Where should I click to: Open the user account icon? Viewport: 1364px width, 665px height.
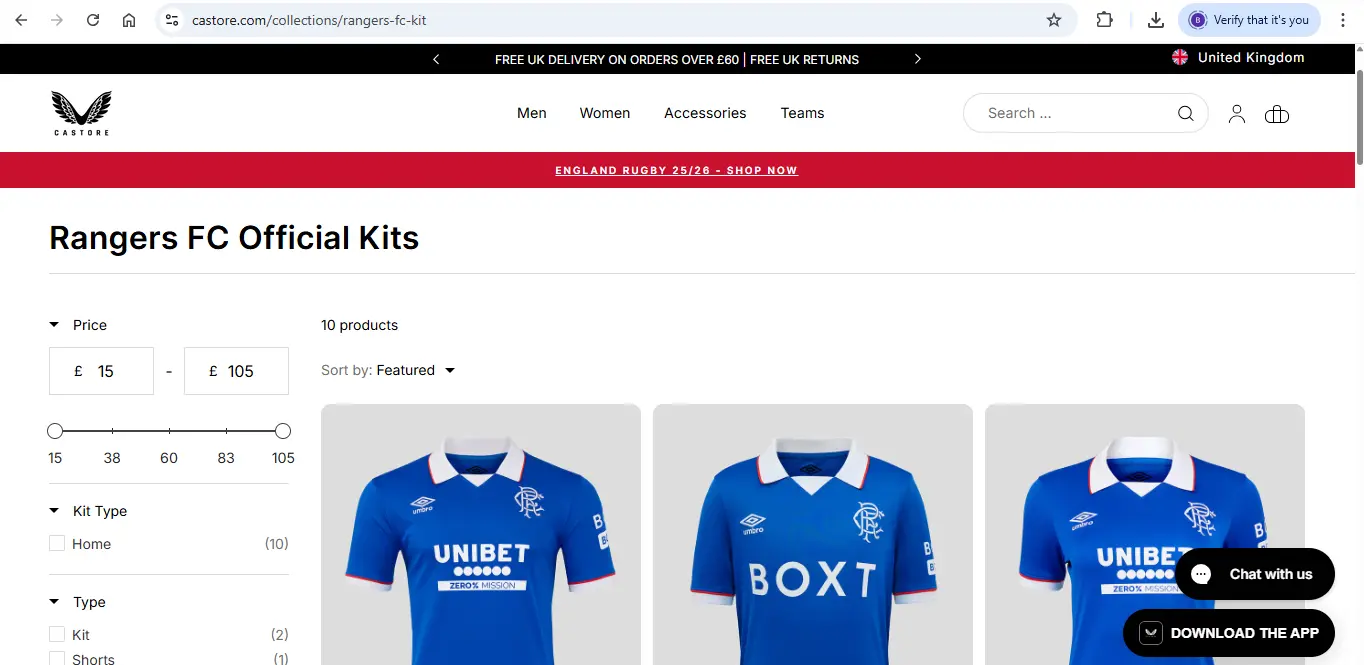(1237, 114)
